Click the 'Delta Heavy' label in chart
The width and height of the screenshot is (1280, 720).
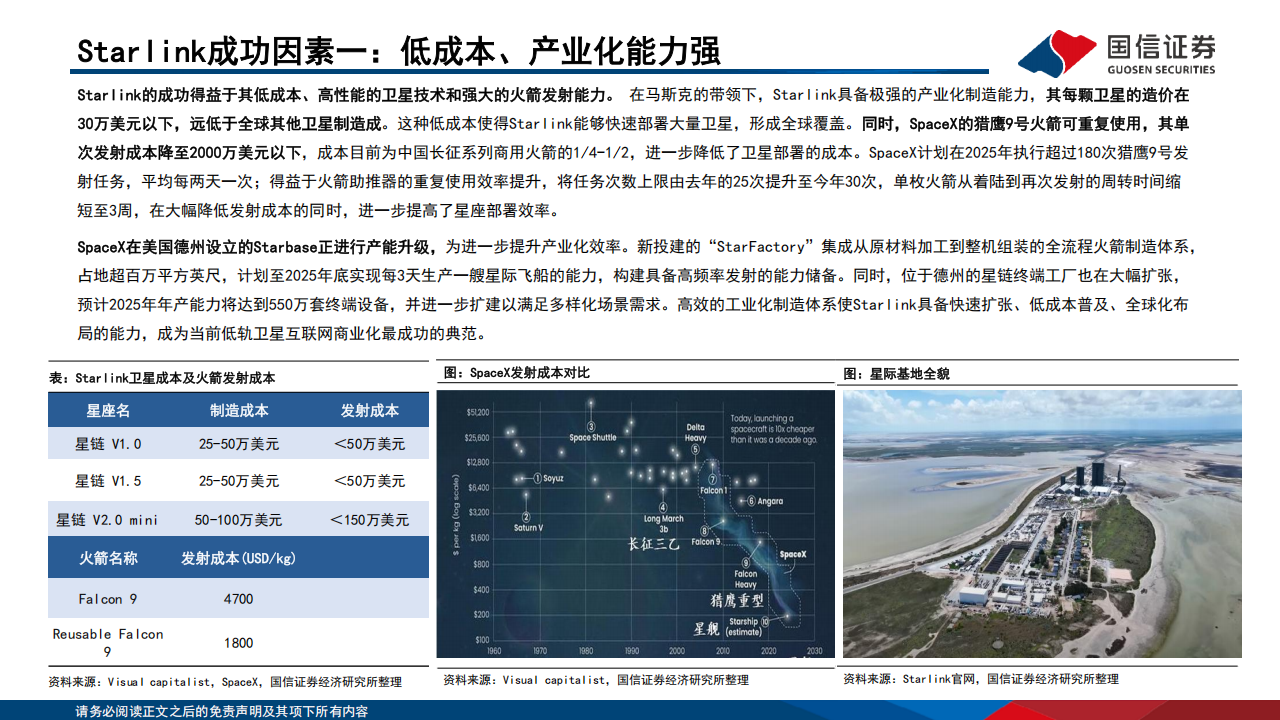point(695,433)
